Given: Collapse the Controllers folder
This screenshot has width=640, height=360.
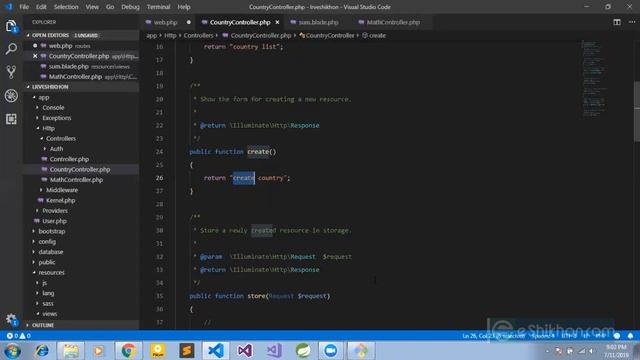Looking at the screenshot, I should [x=60, y=139].
